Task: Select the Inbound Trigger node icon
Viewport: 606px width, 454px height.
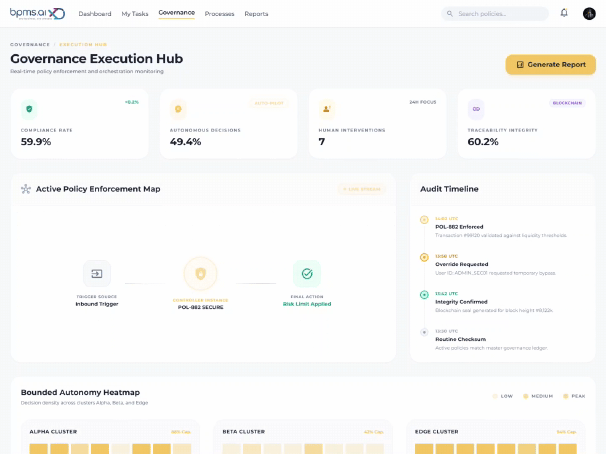Action: tap(97, 274)
